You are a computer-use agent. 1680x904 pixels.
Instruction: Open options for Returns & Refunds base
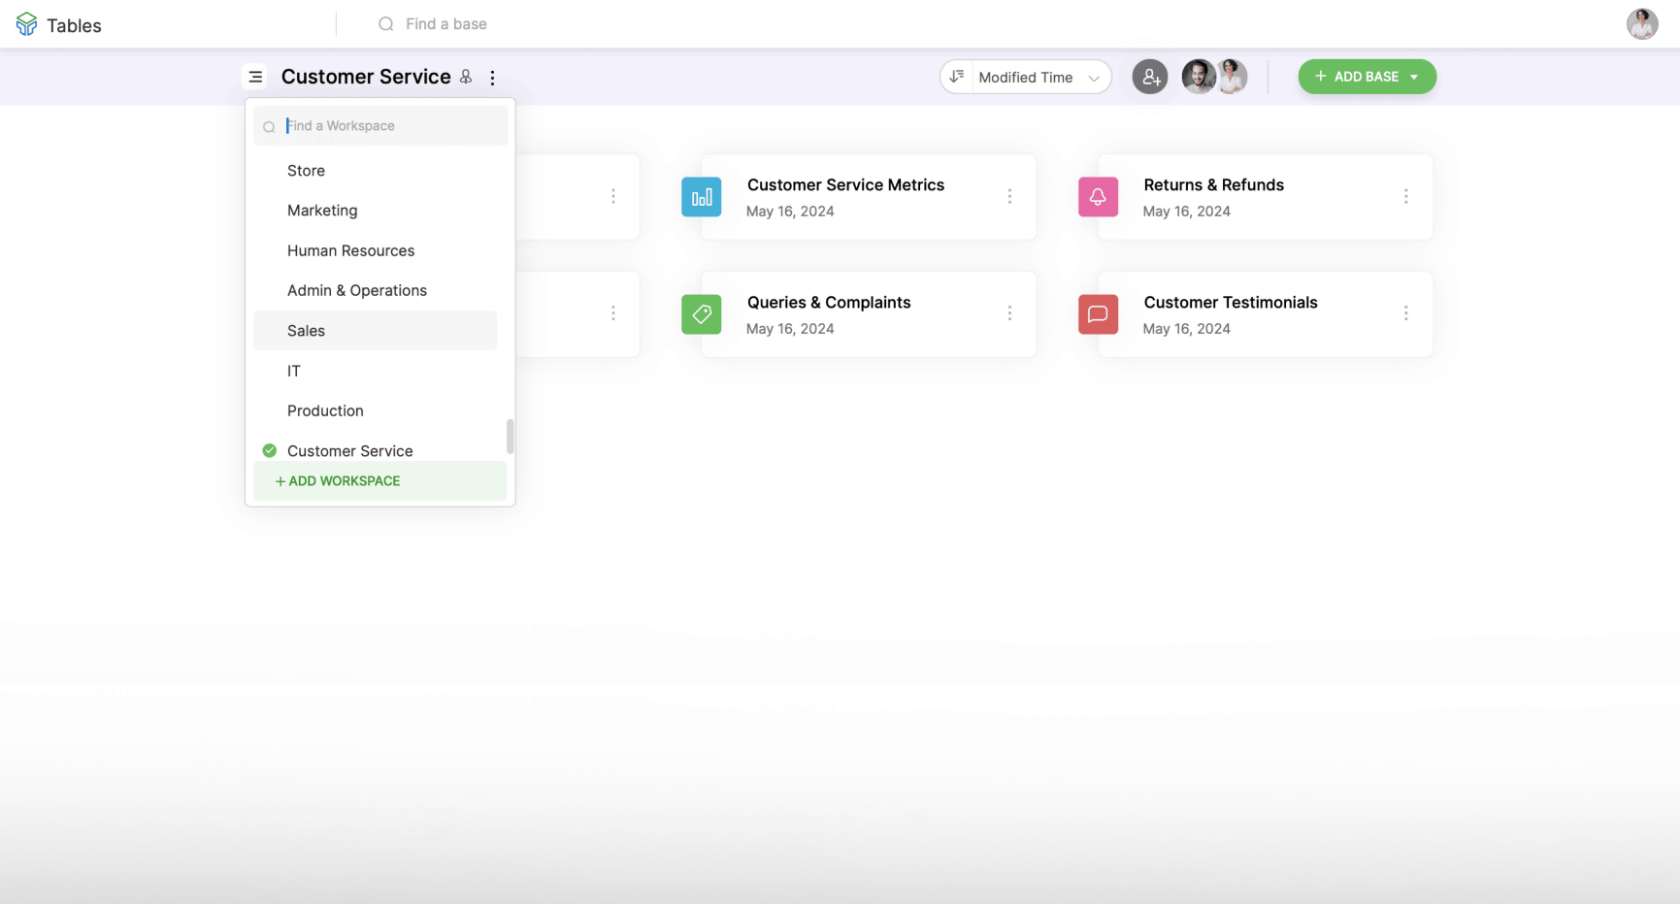(1405, 197)
